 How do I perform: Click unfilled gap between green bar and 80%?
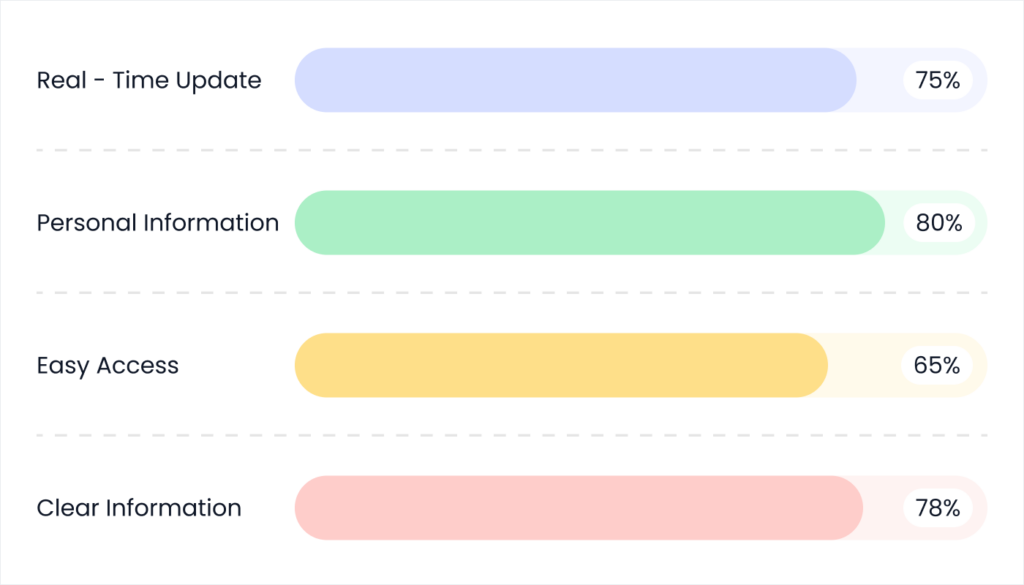pos(894,223)
